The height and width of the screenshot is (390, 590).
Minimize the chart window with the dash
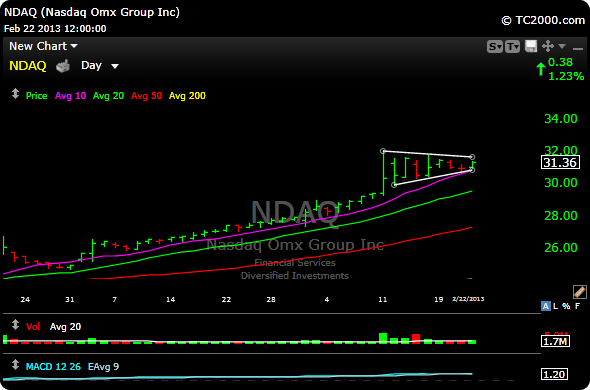coord(578,49)
